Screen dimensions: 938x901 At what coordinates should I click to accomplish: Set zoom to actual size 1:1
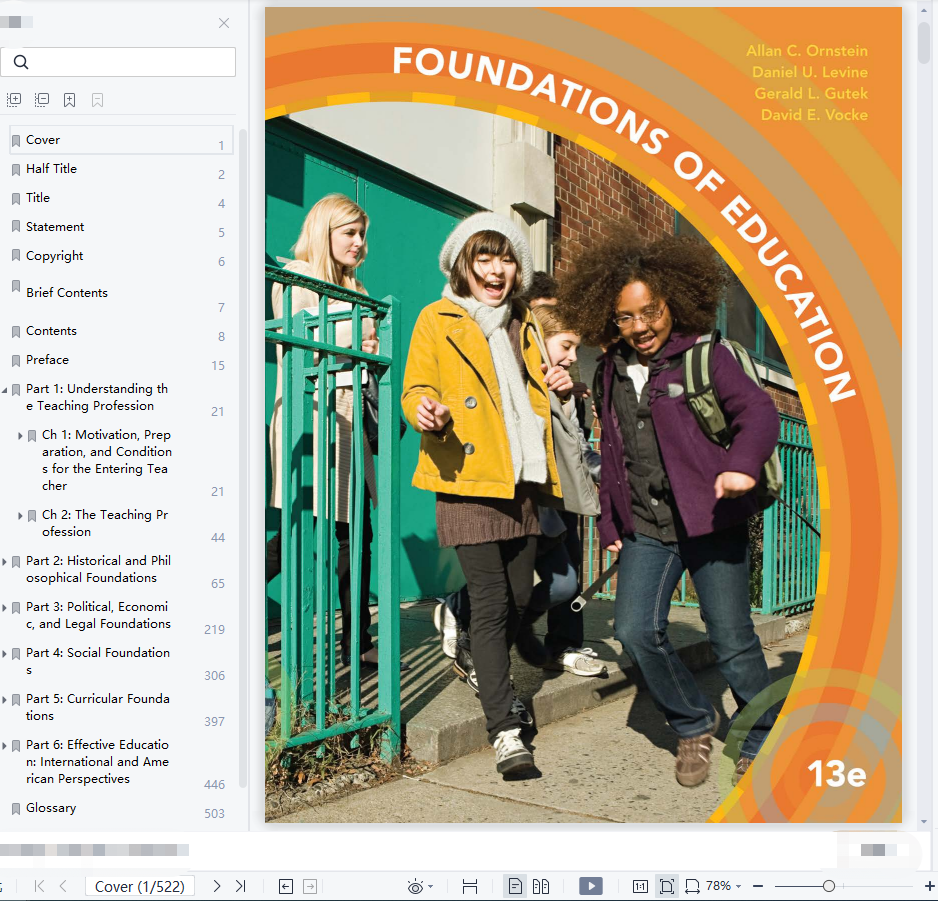[640, 886]
